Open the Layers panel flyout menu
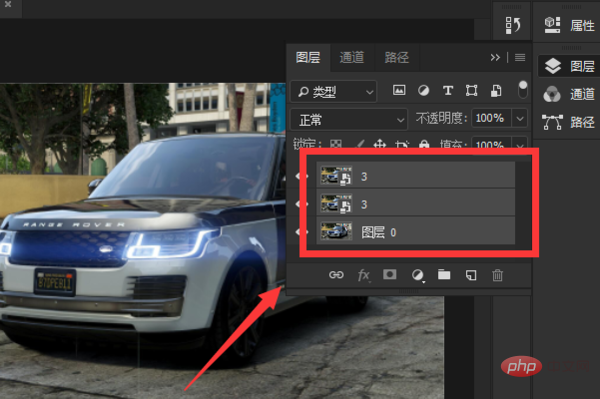Screen dimensions: 600x399 click(x=520, y=57)
